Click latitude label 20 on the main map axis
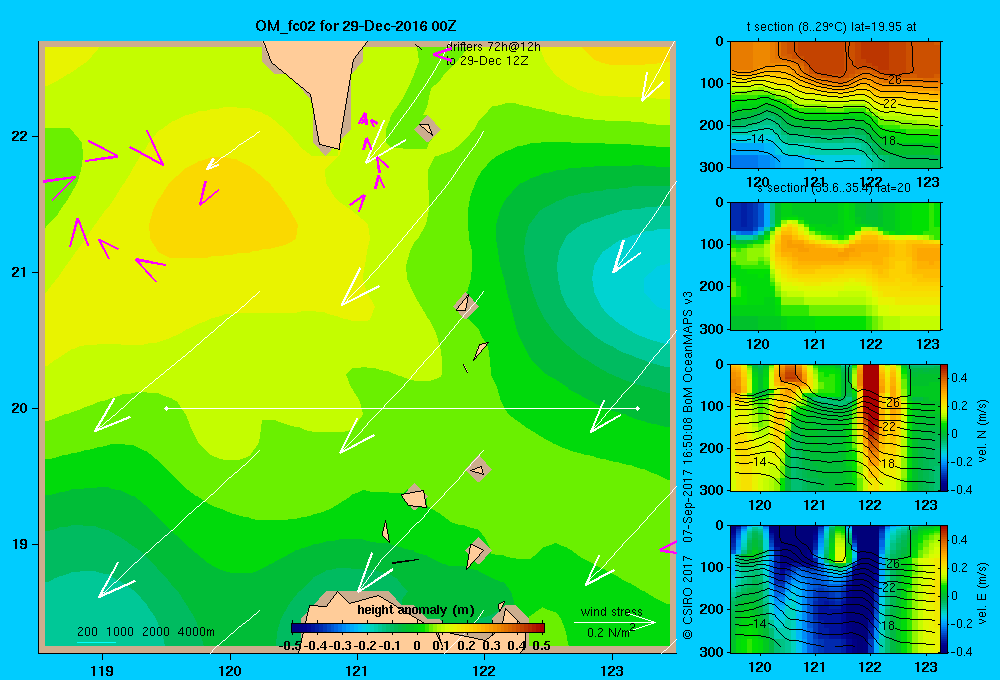 click(20, 408)
